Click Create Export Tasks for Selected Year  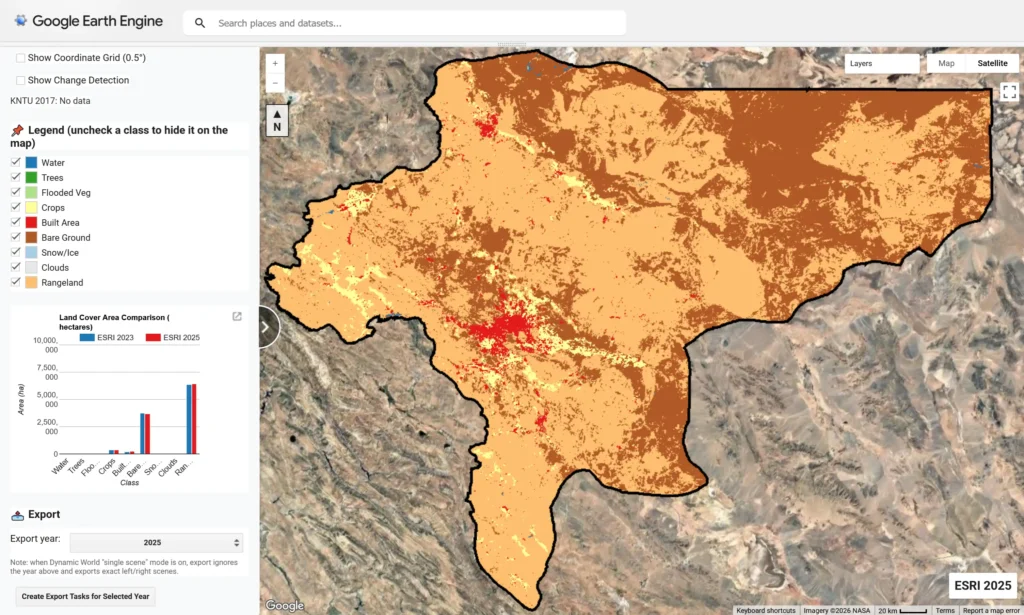coord(86,596)
